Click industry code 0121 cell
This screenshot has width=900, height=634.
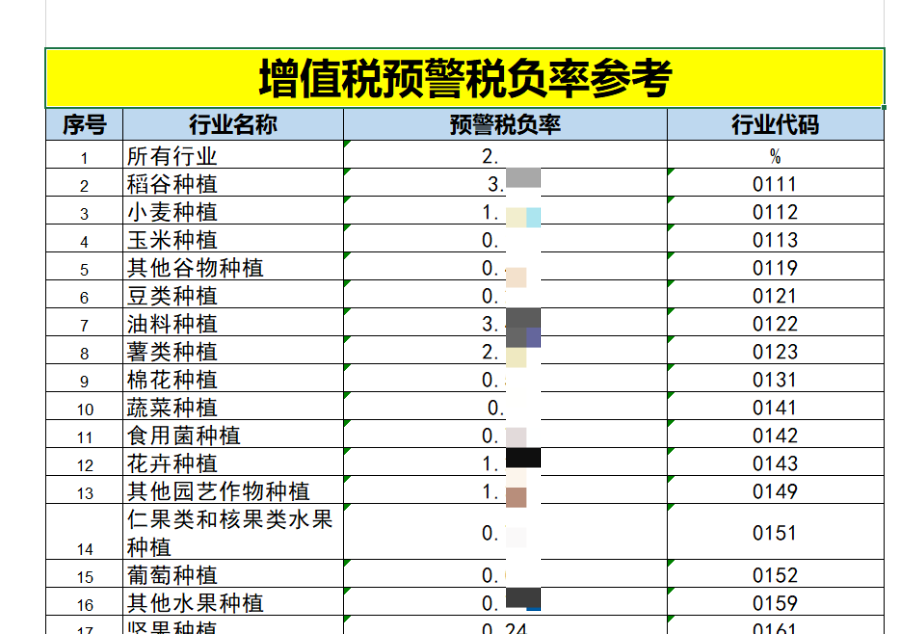[775, 296]
